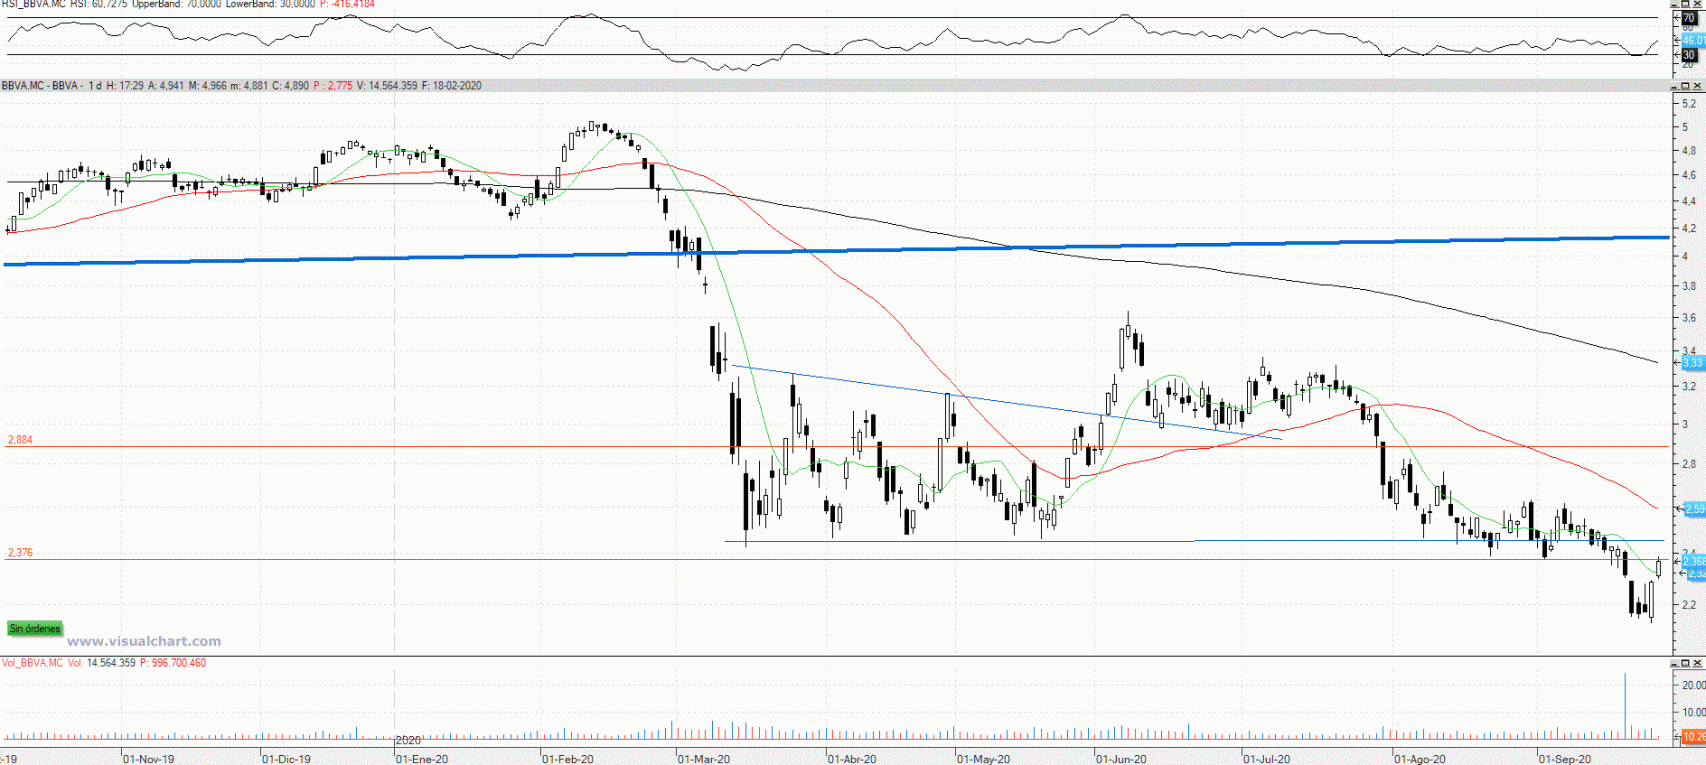Screen dimensions: 1706x765
Task: Select the 2,884 red horizontal level label
Action: (x=20, y=440)
